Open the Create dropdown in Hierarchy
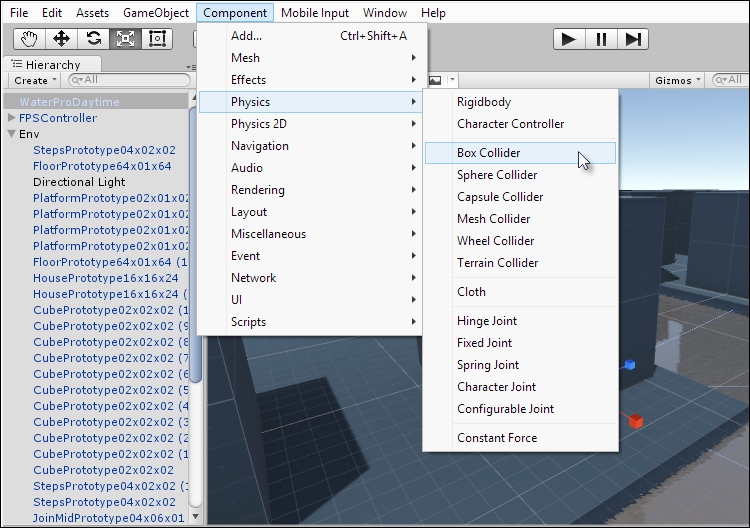 coord(34,80)
